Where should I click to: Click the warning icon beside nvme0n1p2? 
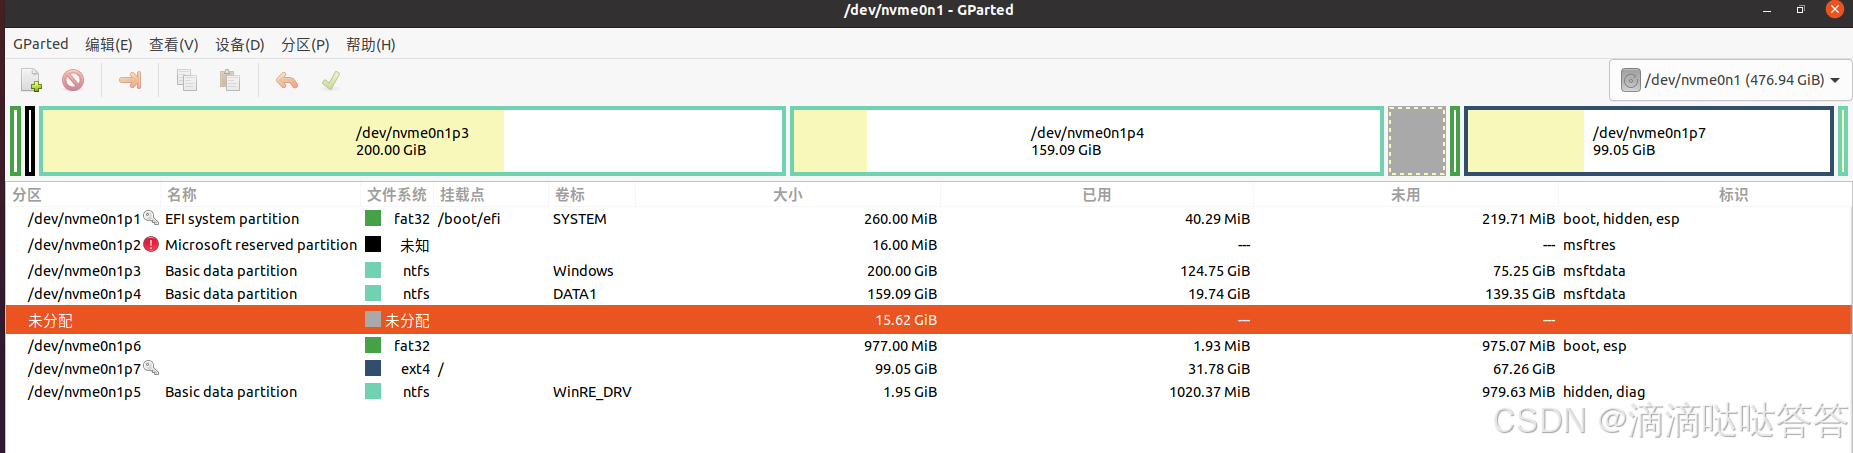pos(151,244)
